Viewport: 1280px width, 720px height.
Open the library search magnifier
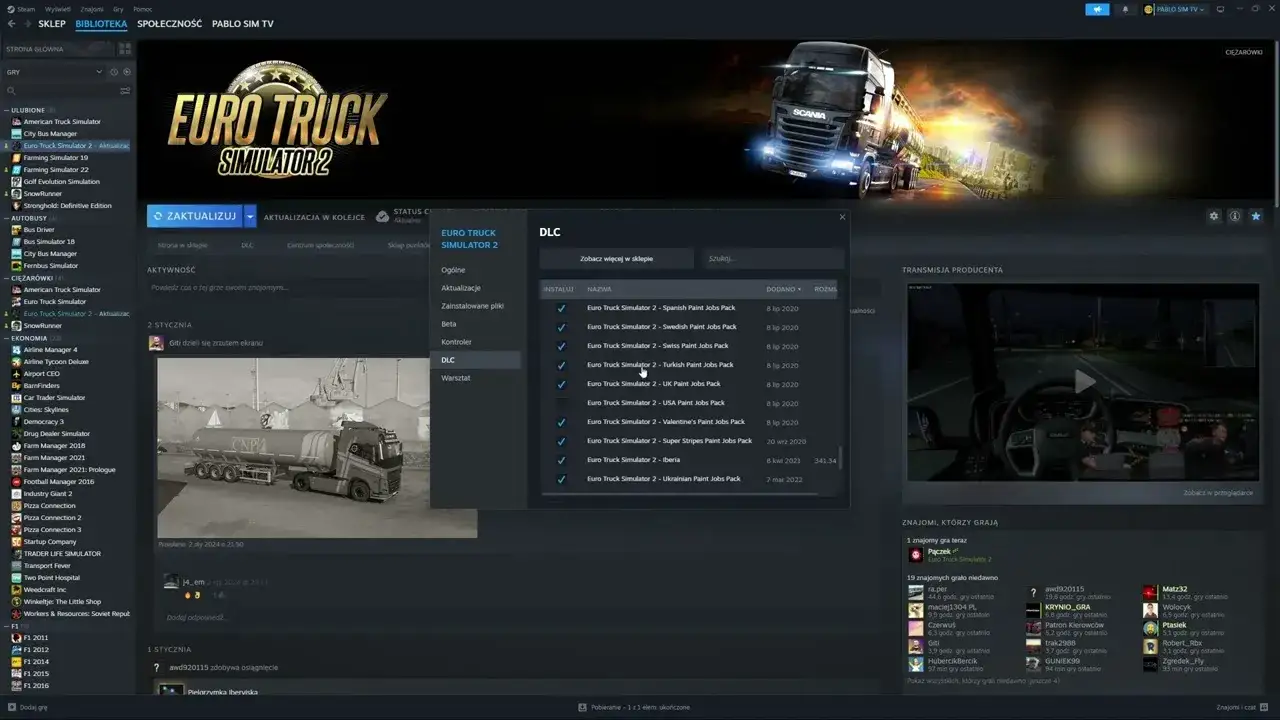click(10, 90)
